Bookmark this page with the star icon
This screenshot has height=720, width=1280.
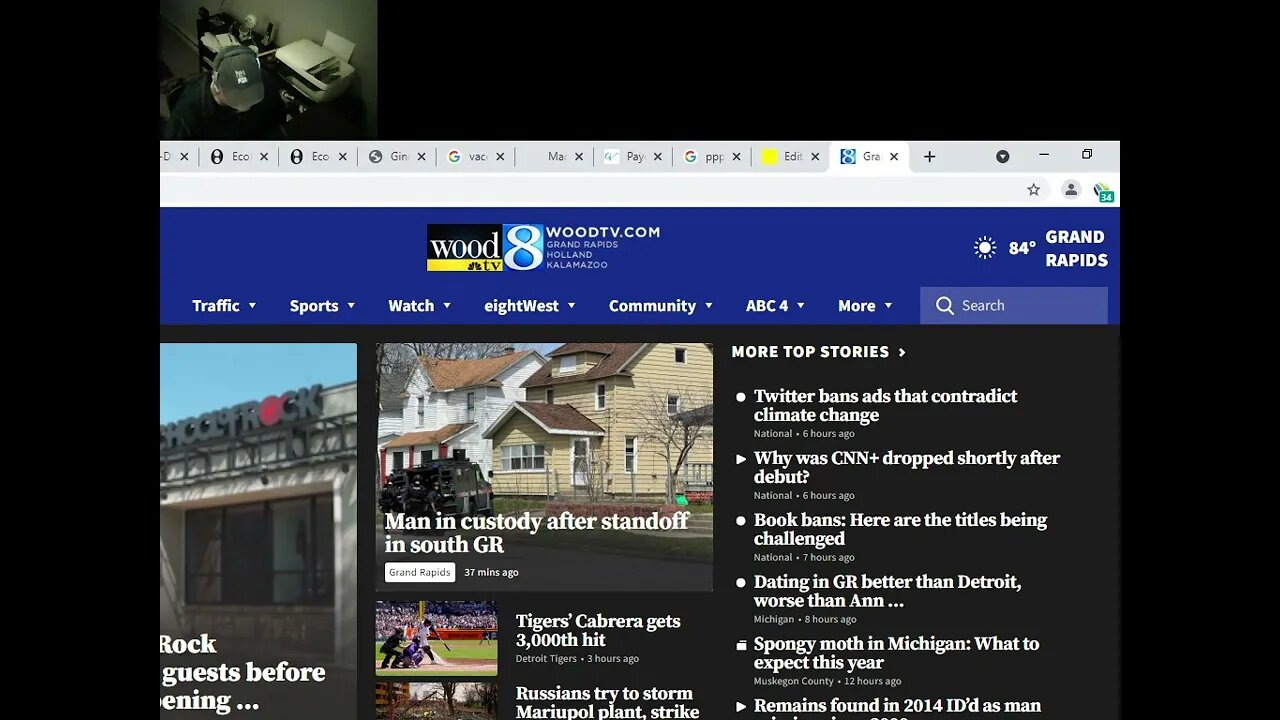pyautogui.click(x=1034, y=190)
